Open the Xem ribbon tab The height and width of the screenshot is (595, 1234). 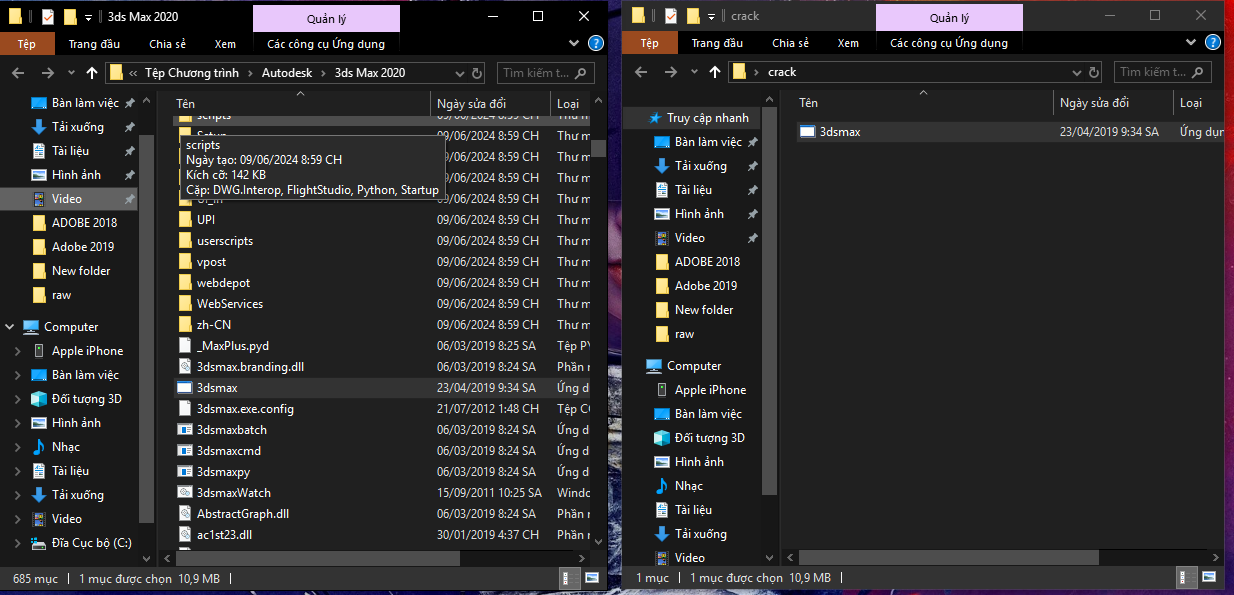[x=225, y=43]
